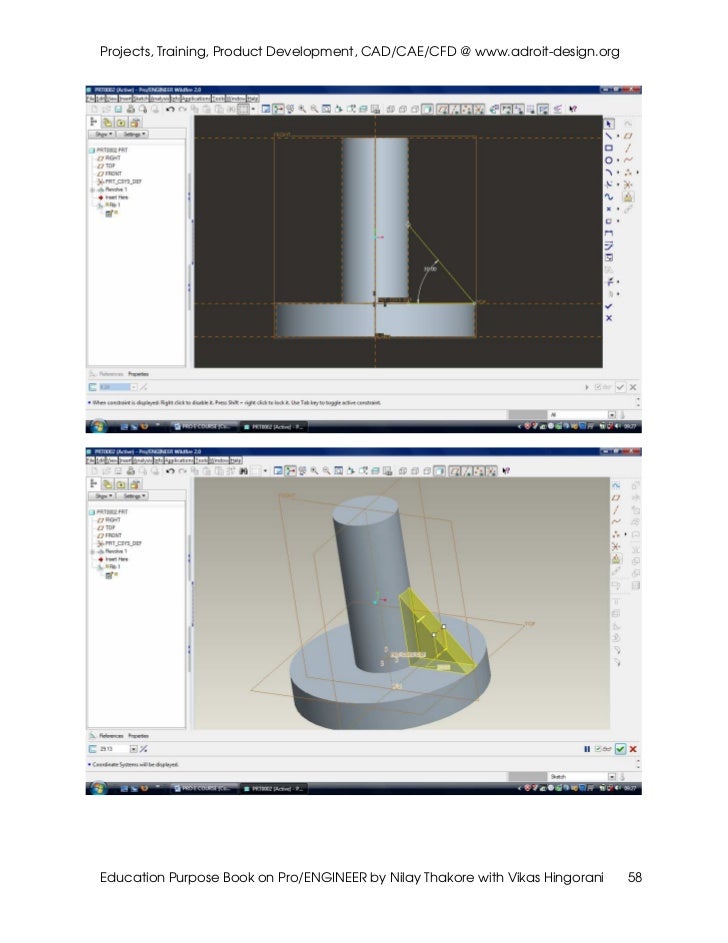
Task: Click the Datum Axis tool in rib preview right toolbar
Action: 616,509
